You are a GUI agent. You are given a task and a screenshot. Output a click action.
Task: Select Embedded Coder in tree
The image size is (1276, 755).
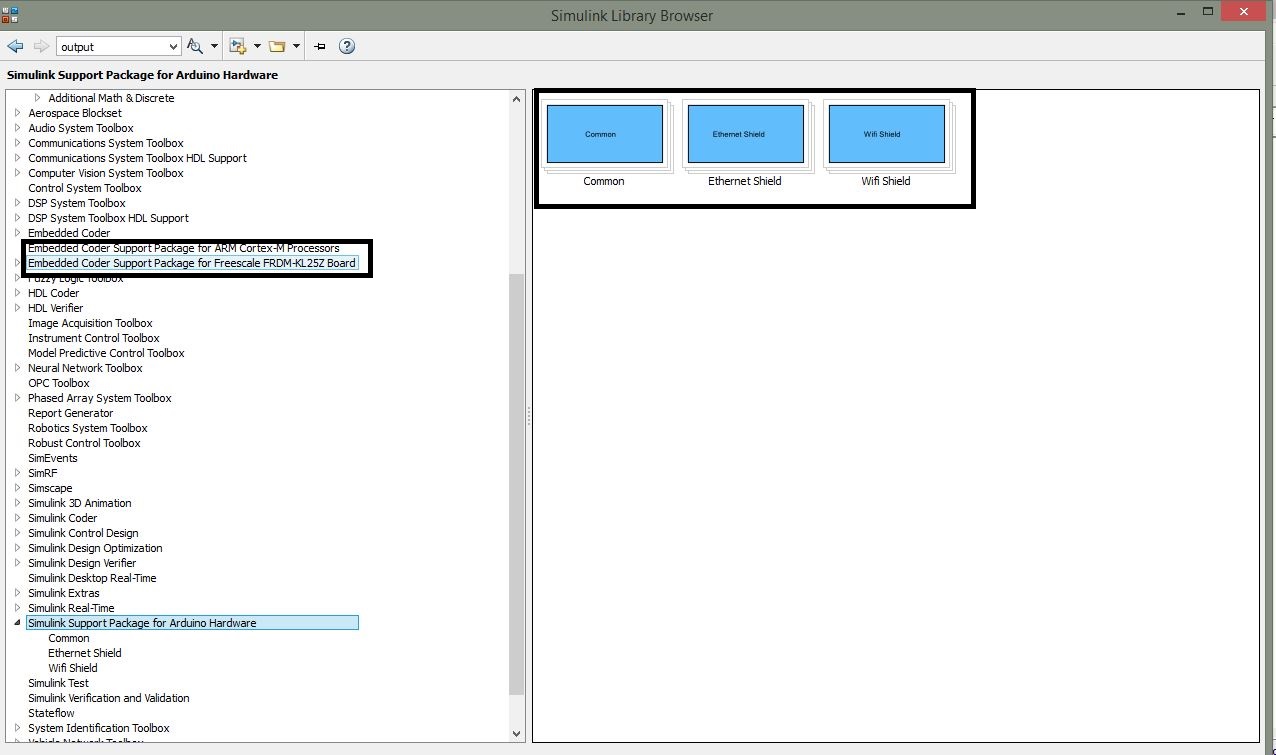coord(69,233)
